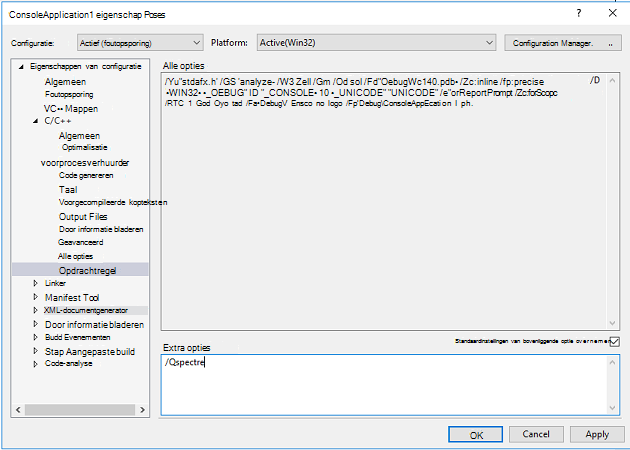Click the help question mark icon
The image size is (630, 450).
point(578,13)
